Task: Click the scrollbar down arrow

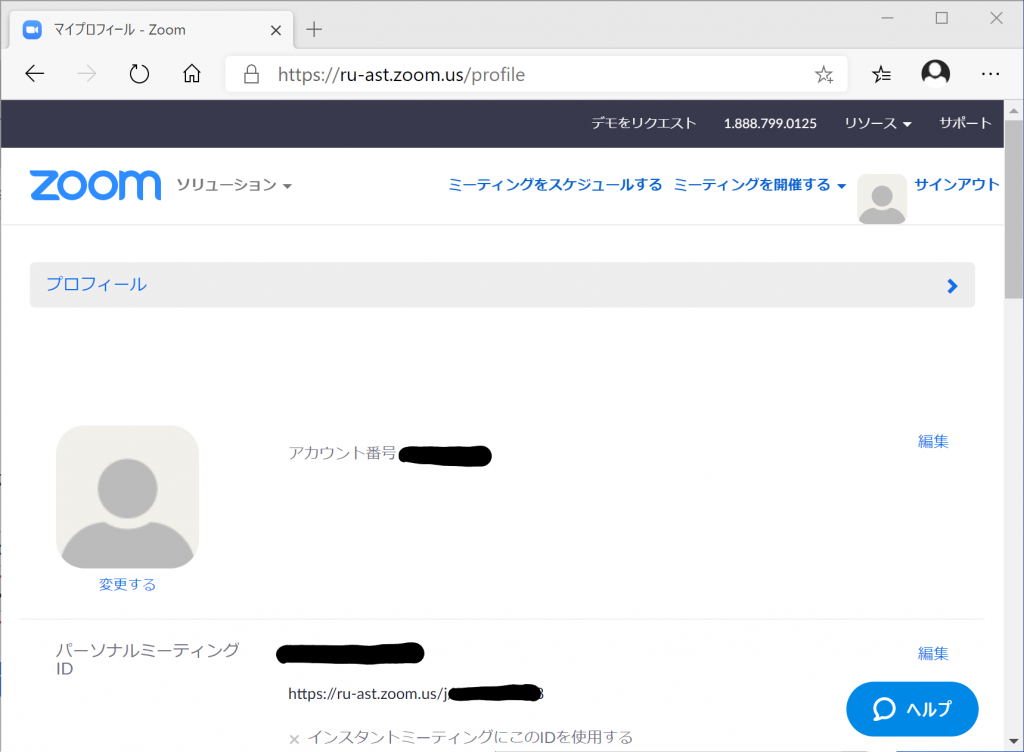Action: (1014, 741)
